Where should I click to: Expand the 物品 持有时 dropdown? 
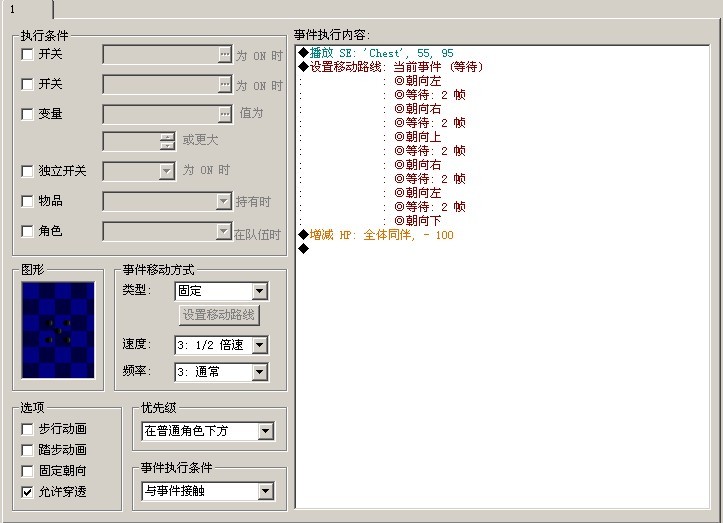tap(224, 201)
